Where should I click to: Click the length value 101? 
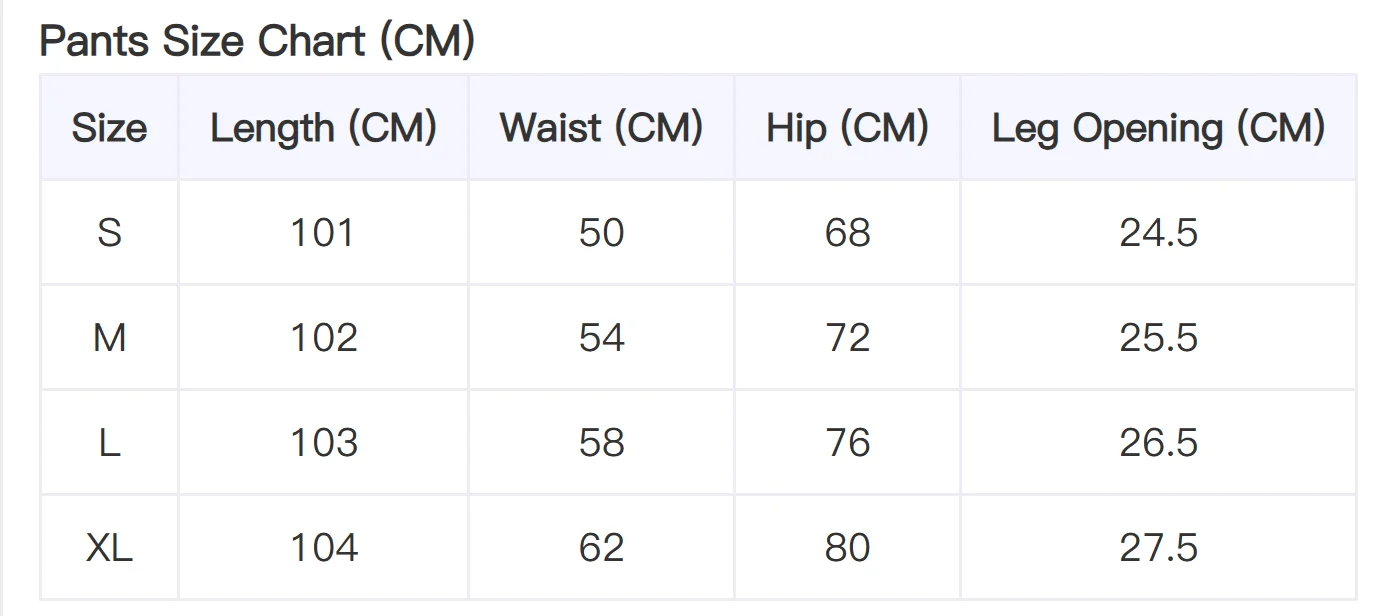point(323,233)
